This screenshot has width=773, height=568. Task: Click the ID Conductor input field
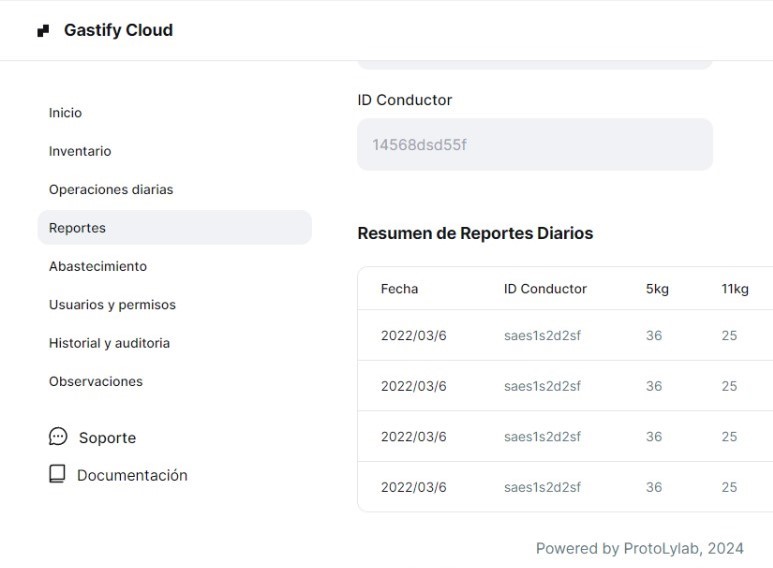534,145
